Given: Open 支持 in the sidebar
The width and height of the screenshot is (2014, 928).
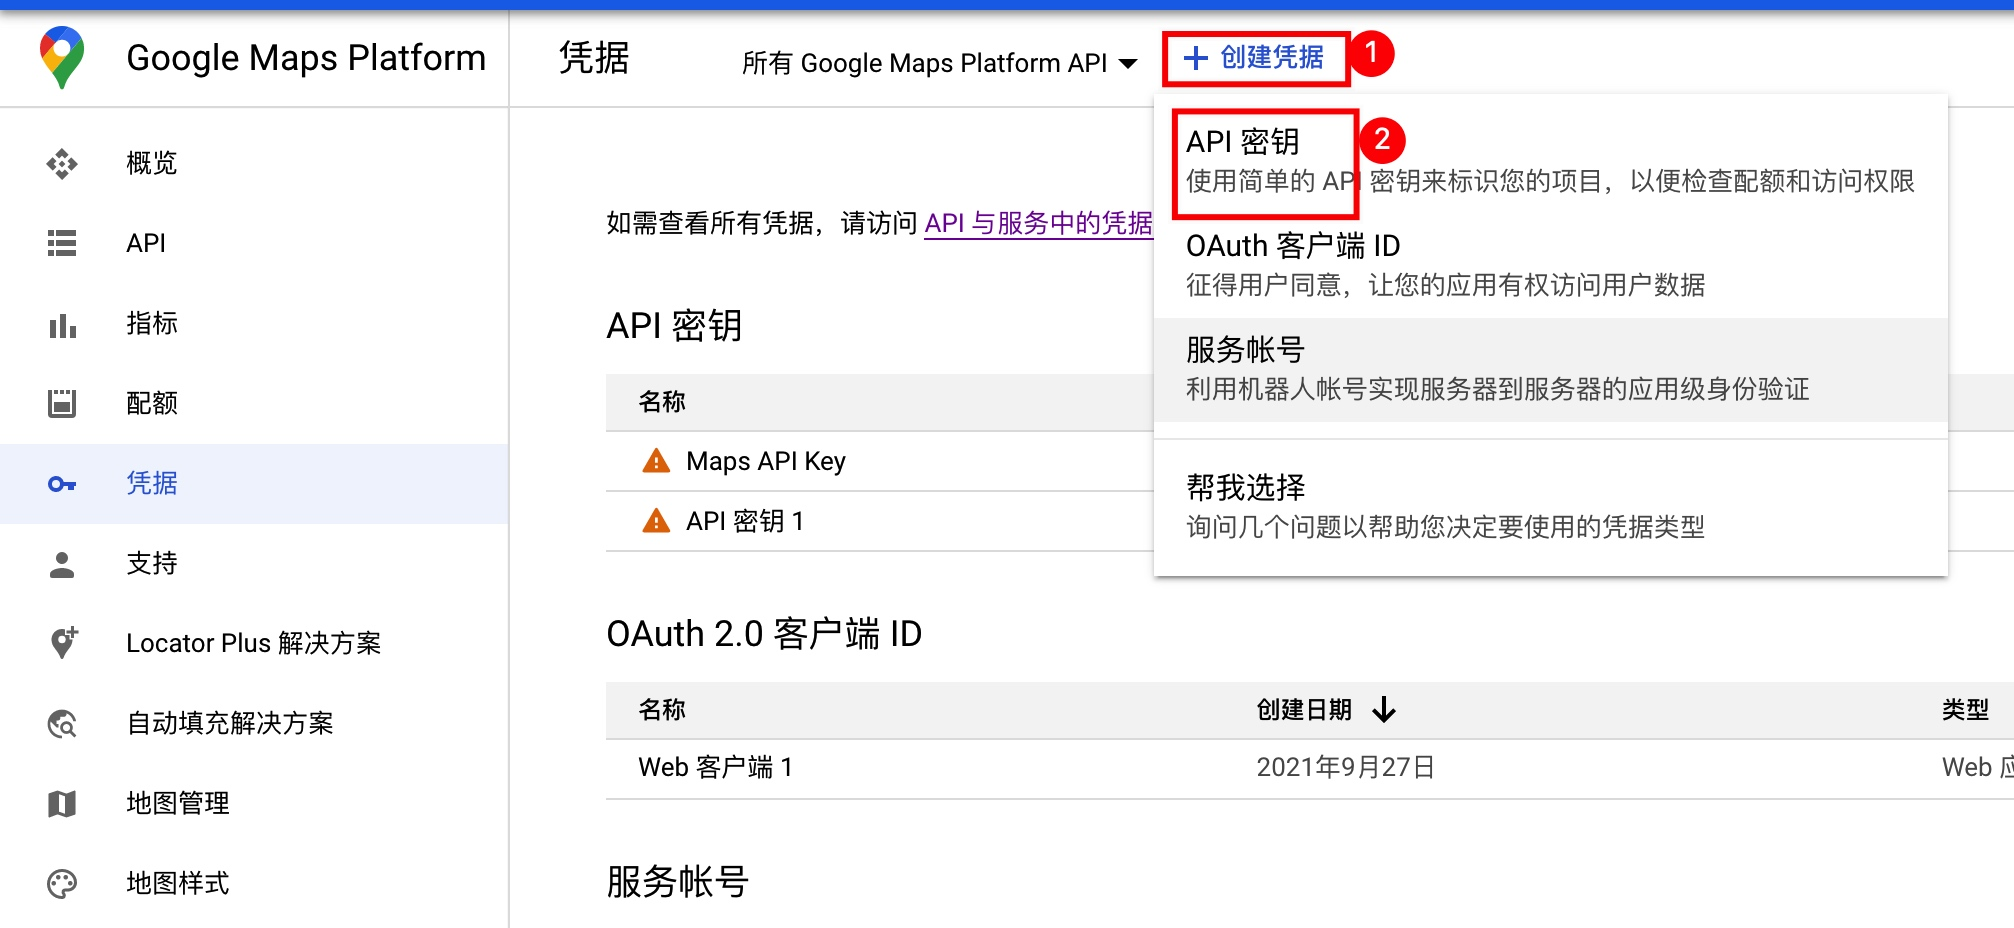Looking at the screenshot, I should [254, 563].
